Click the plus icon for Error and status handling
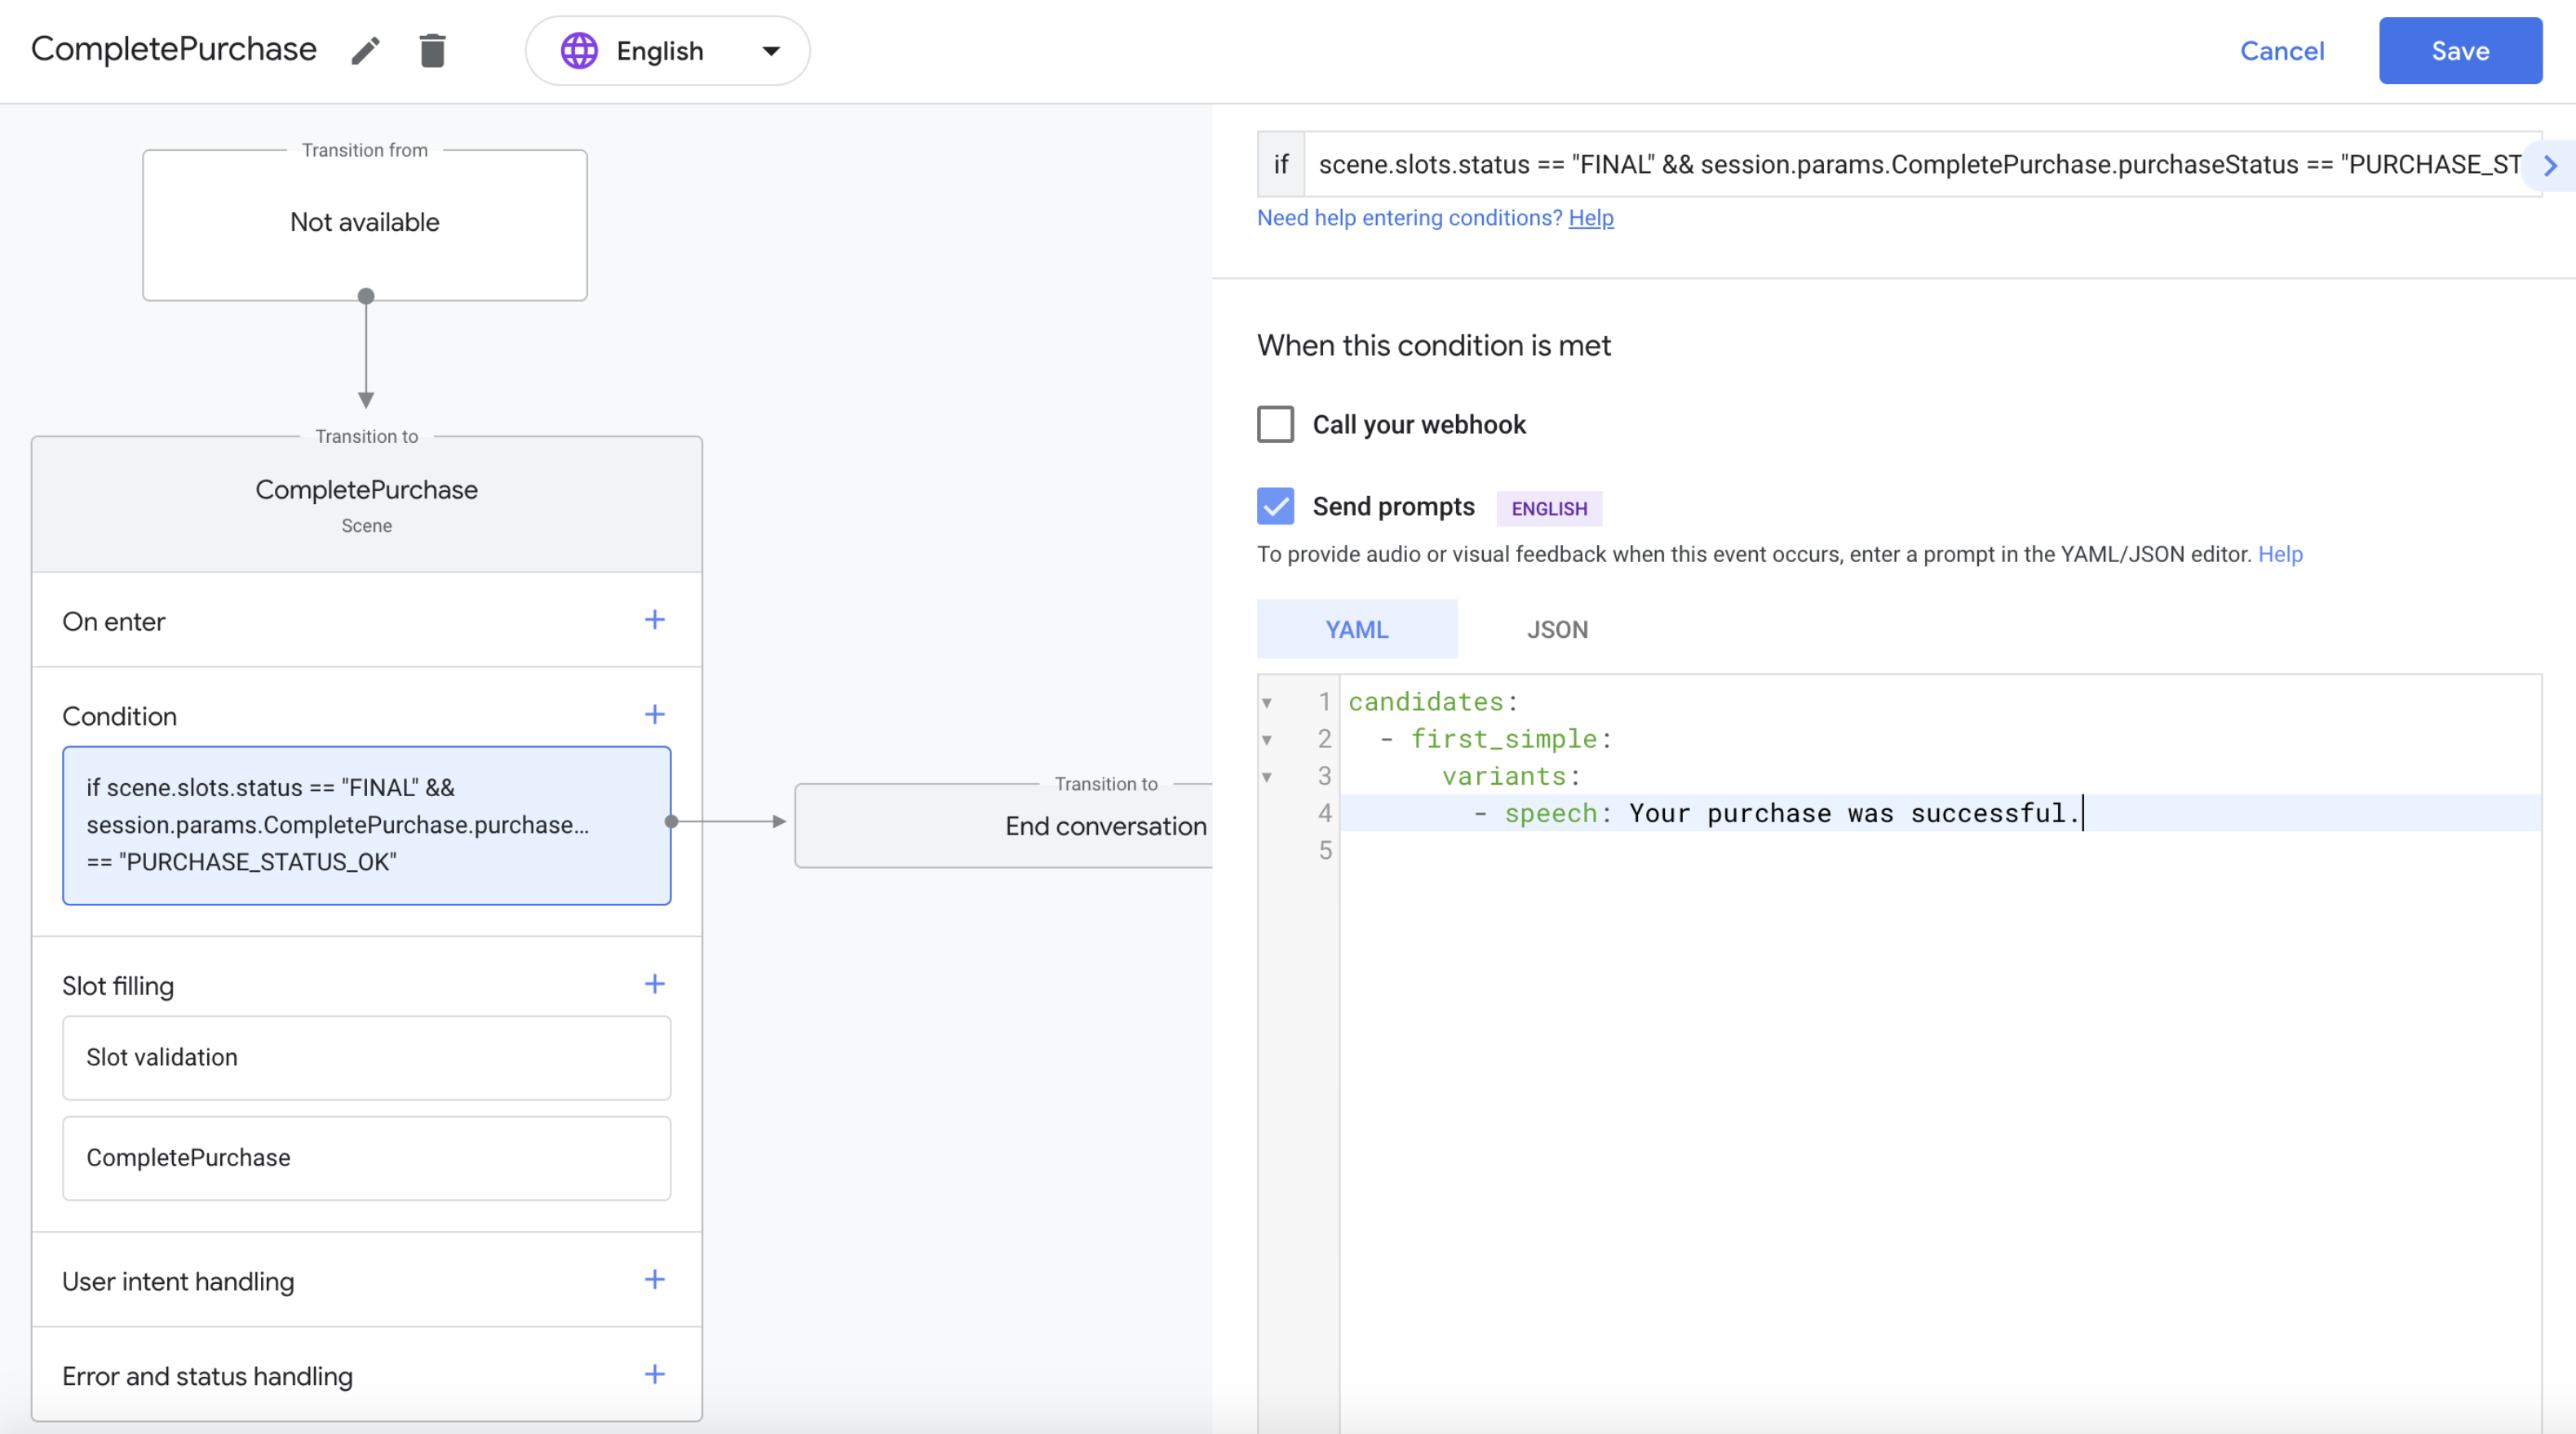The width and height of the screenshot is (2576, 1434). pos(654,1375)
